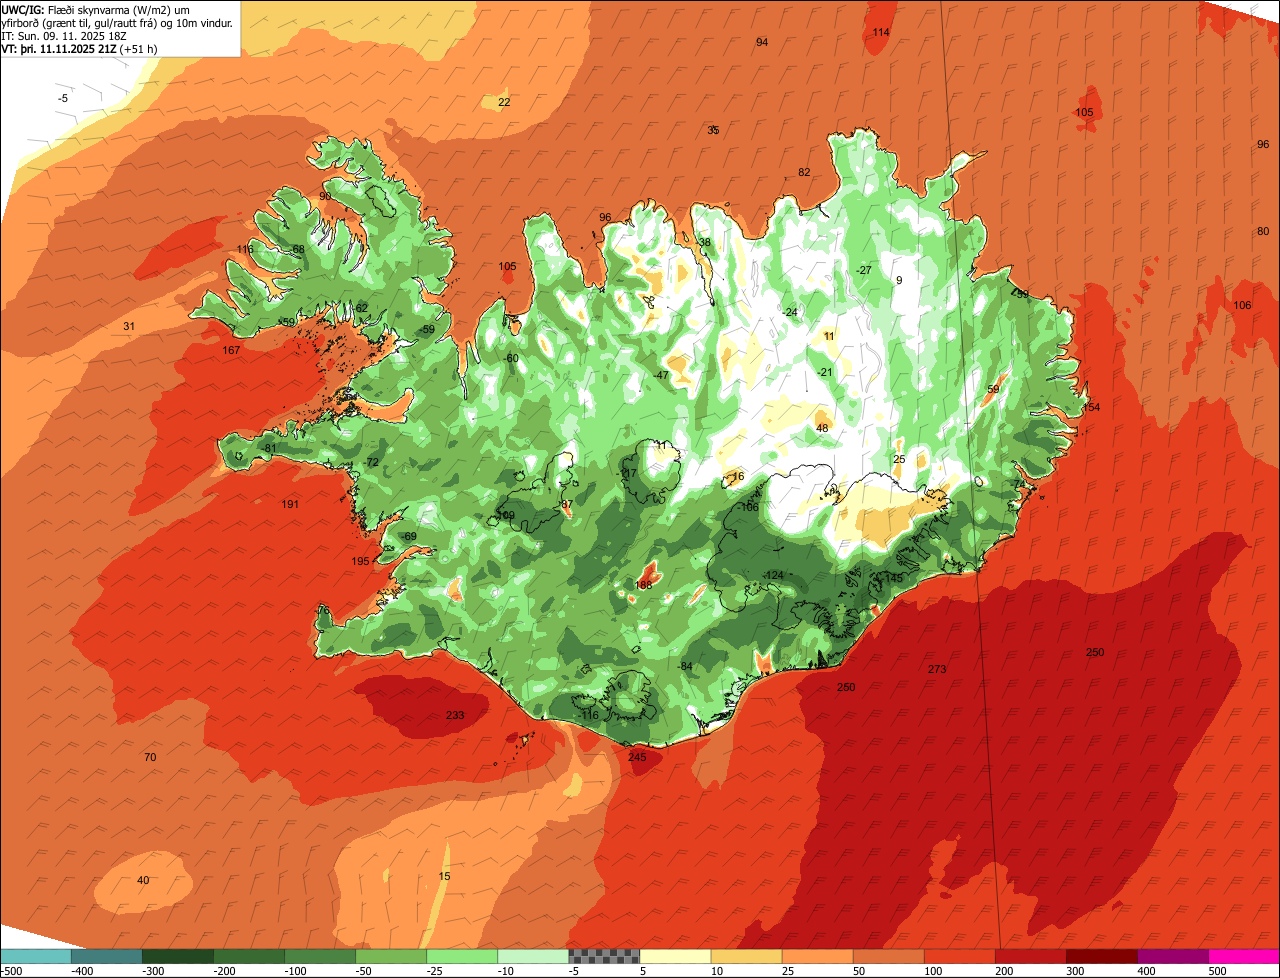Click the legend swatch between 25 and 50
The width and height of the screenshot is (1280, 978).
(x=818, y=955)
